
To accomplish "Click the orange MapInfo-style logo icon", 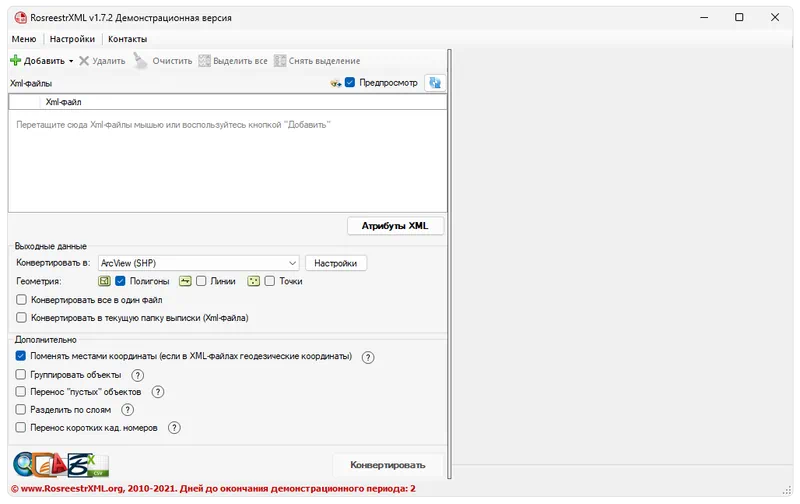I will [x=42, y=465].
